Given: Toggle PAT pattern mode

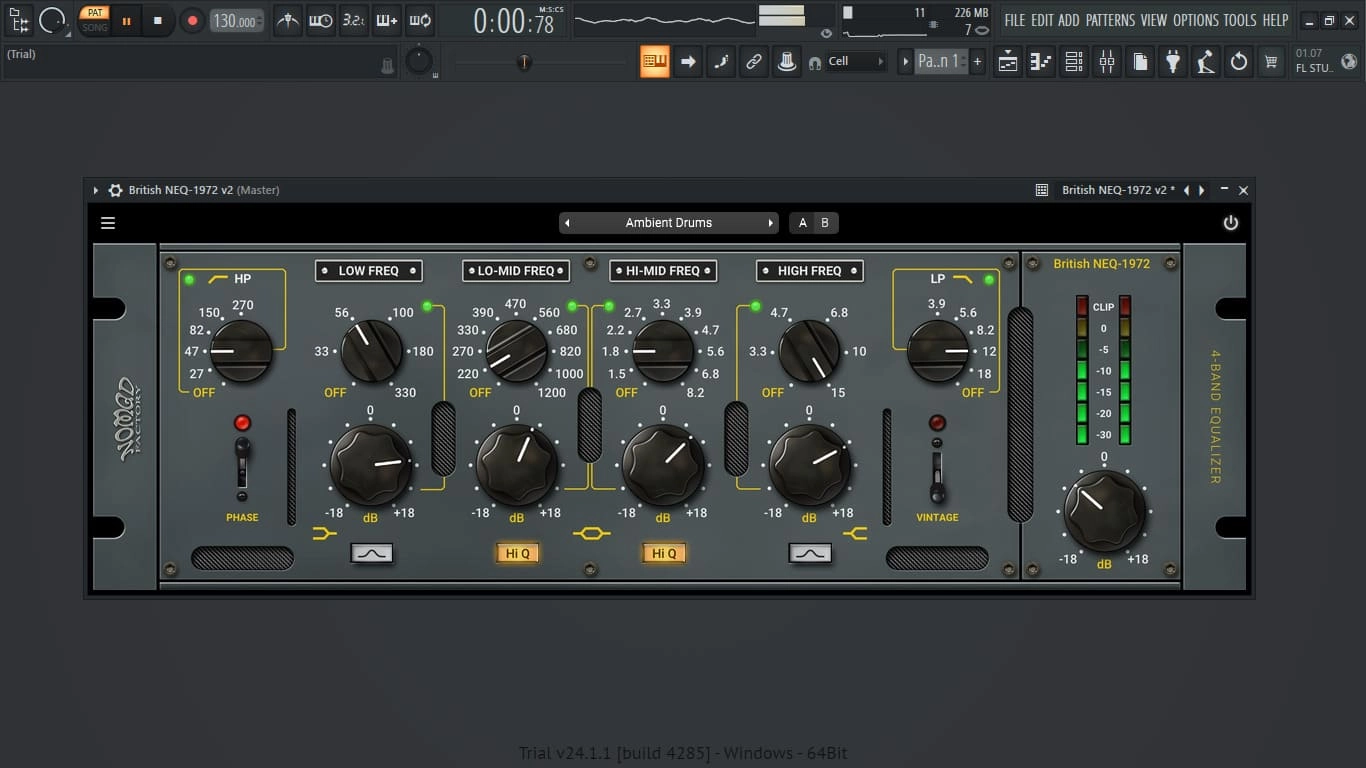Looking at the screenshot, I should pyautogui.click(x=94, y=13).
